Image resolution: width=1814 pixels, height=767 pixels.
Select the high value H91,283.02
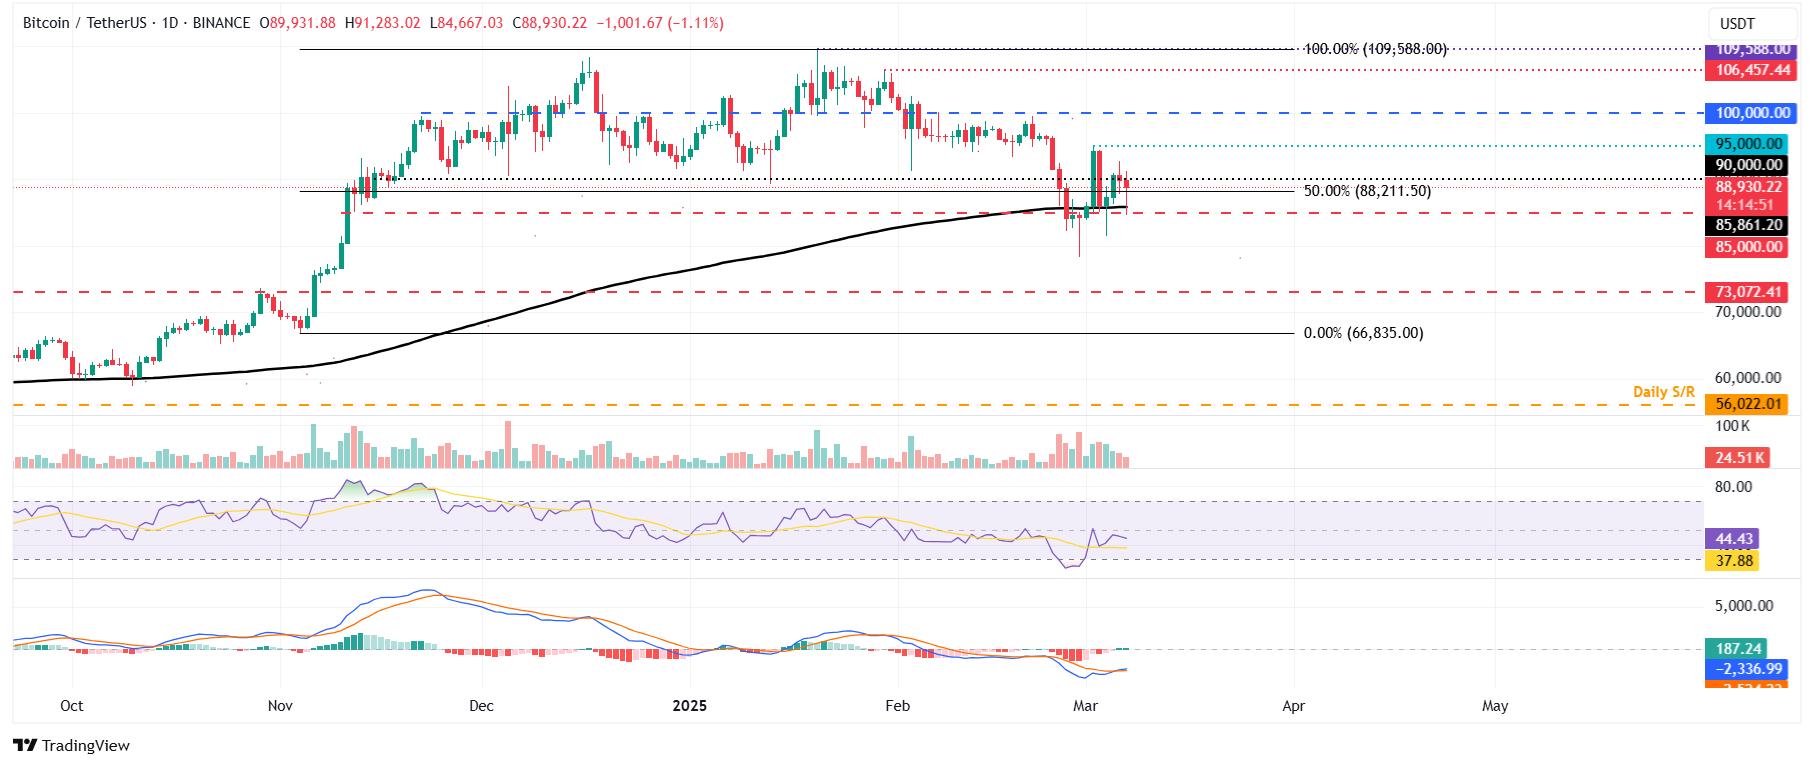pyautogui.click(x=382, y=23)
